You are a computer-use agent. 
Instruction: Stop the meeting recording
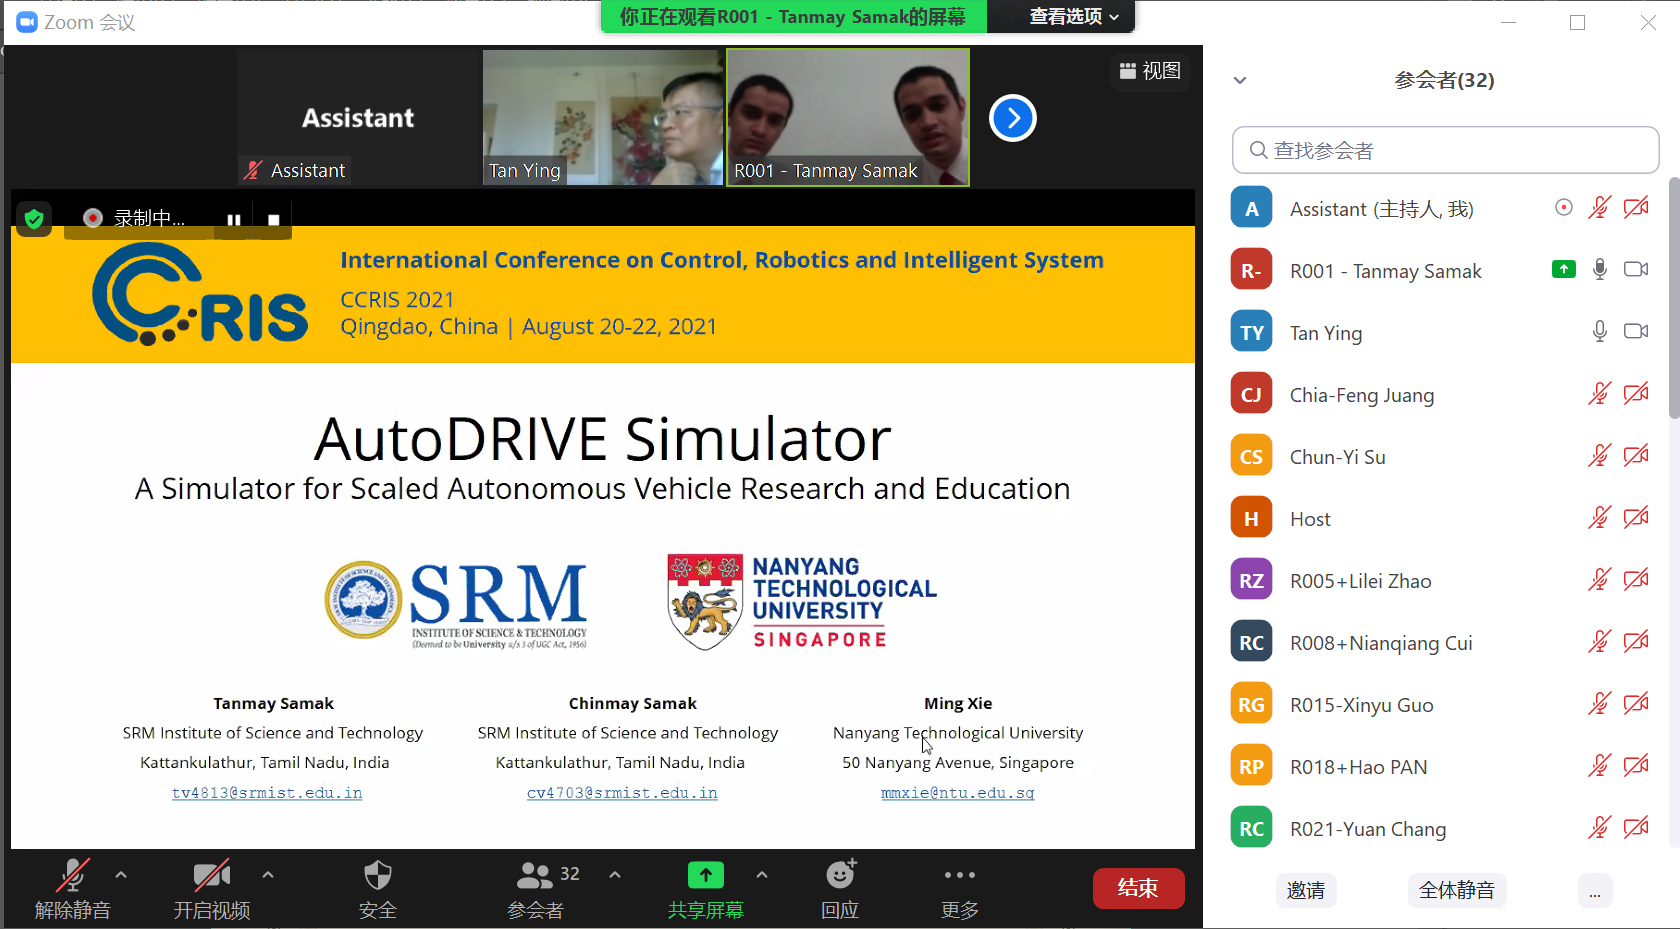[273, 219]
